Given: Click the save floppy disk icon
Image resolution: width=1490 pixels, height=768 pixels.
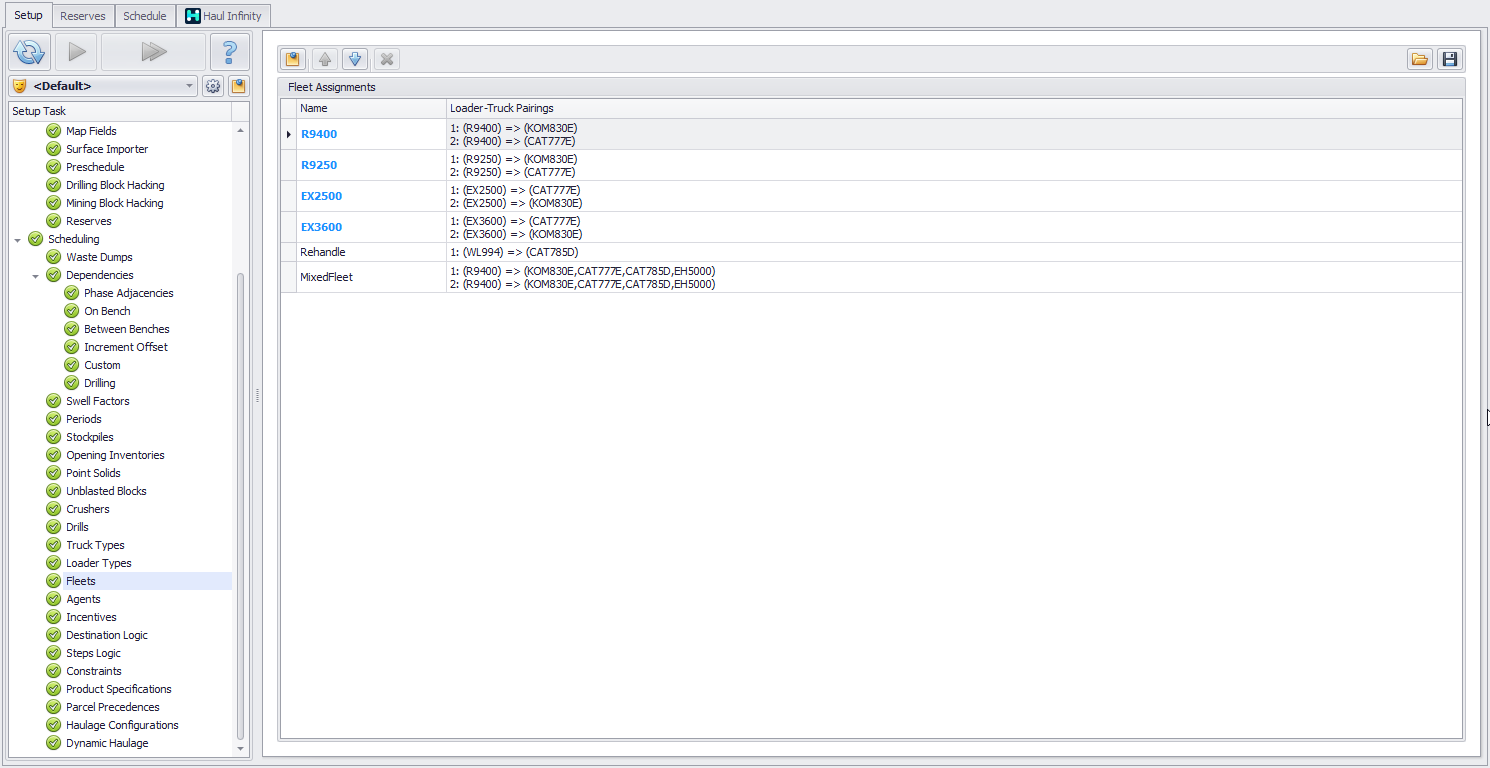Looking at the screenshot, I should tap(1450, 59).
